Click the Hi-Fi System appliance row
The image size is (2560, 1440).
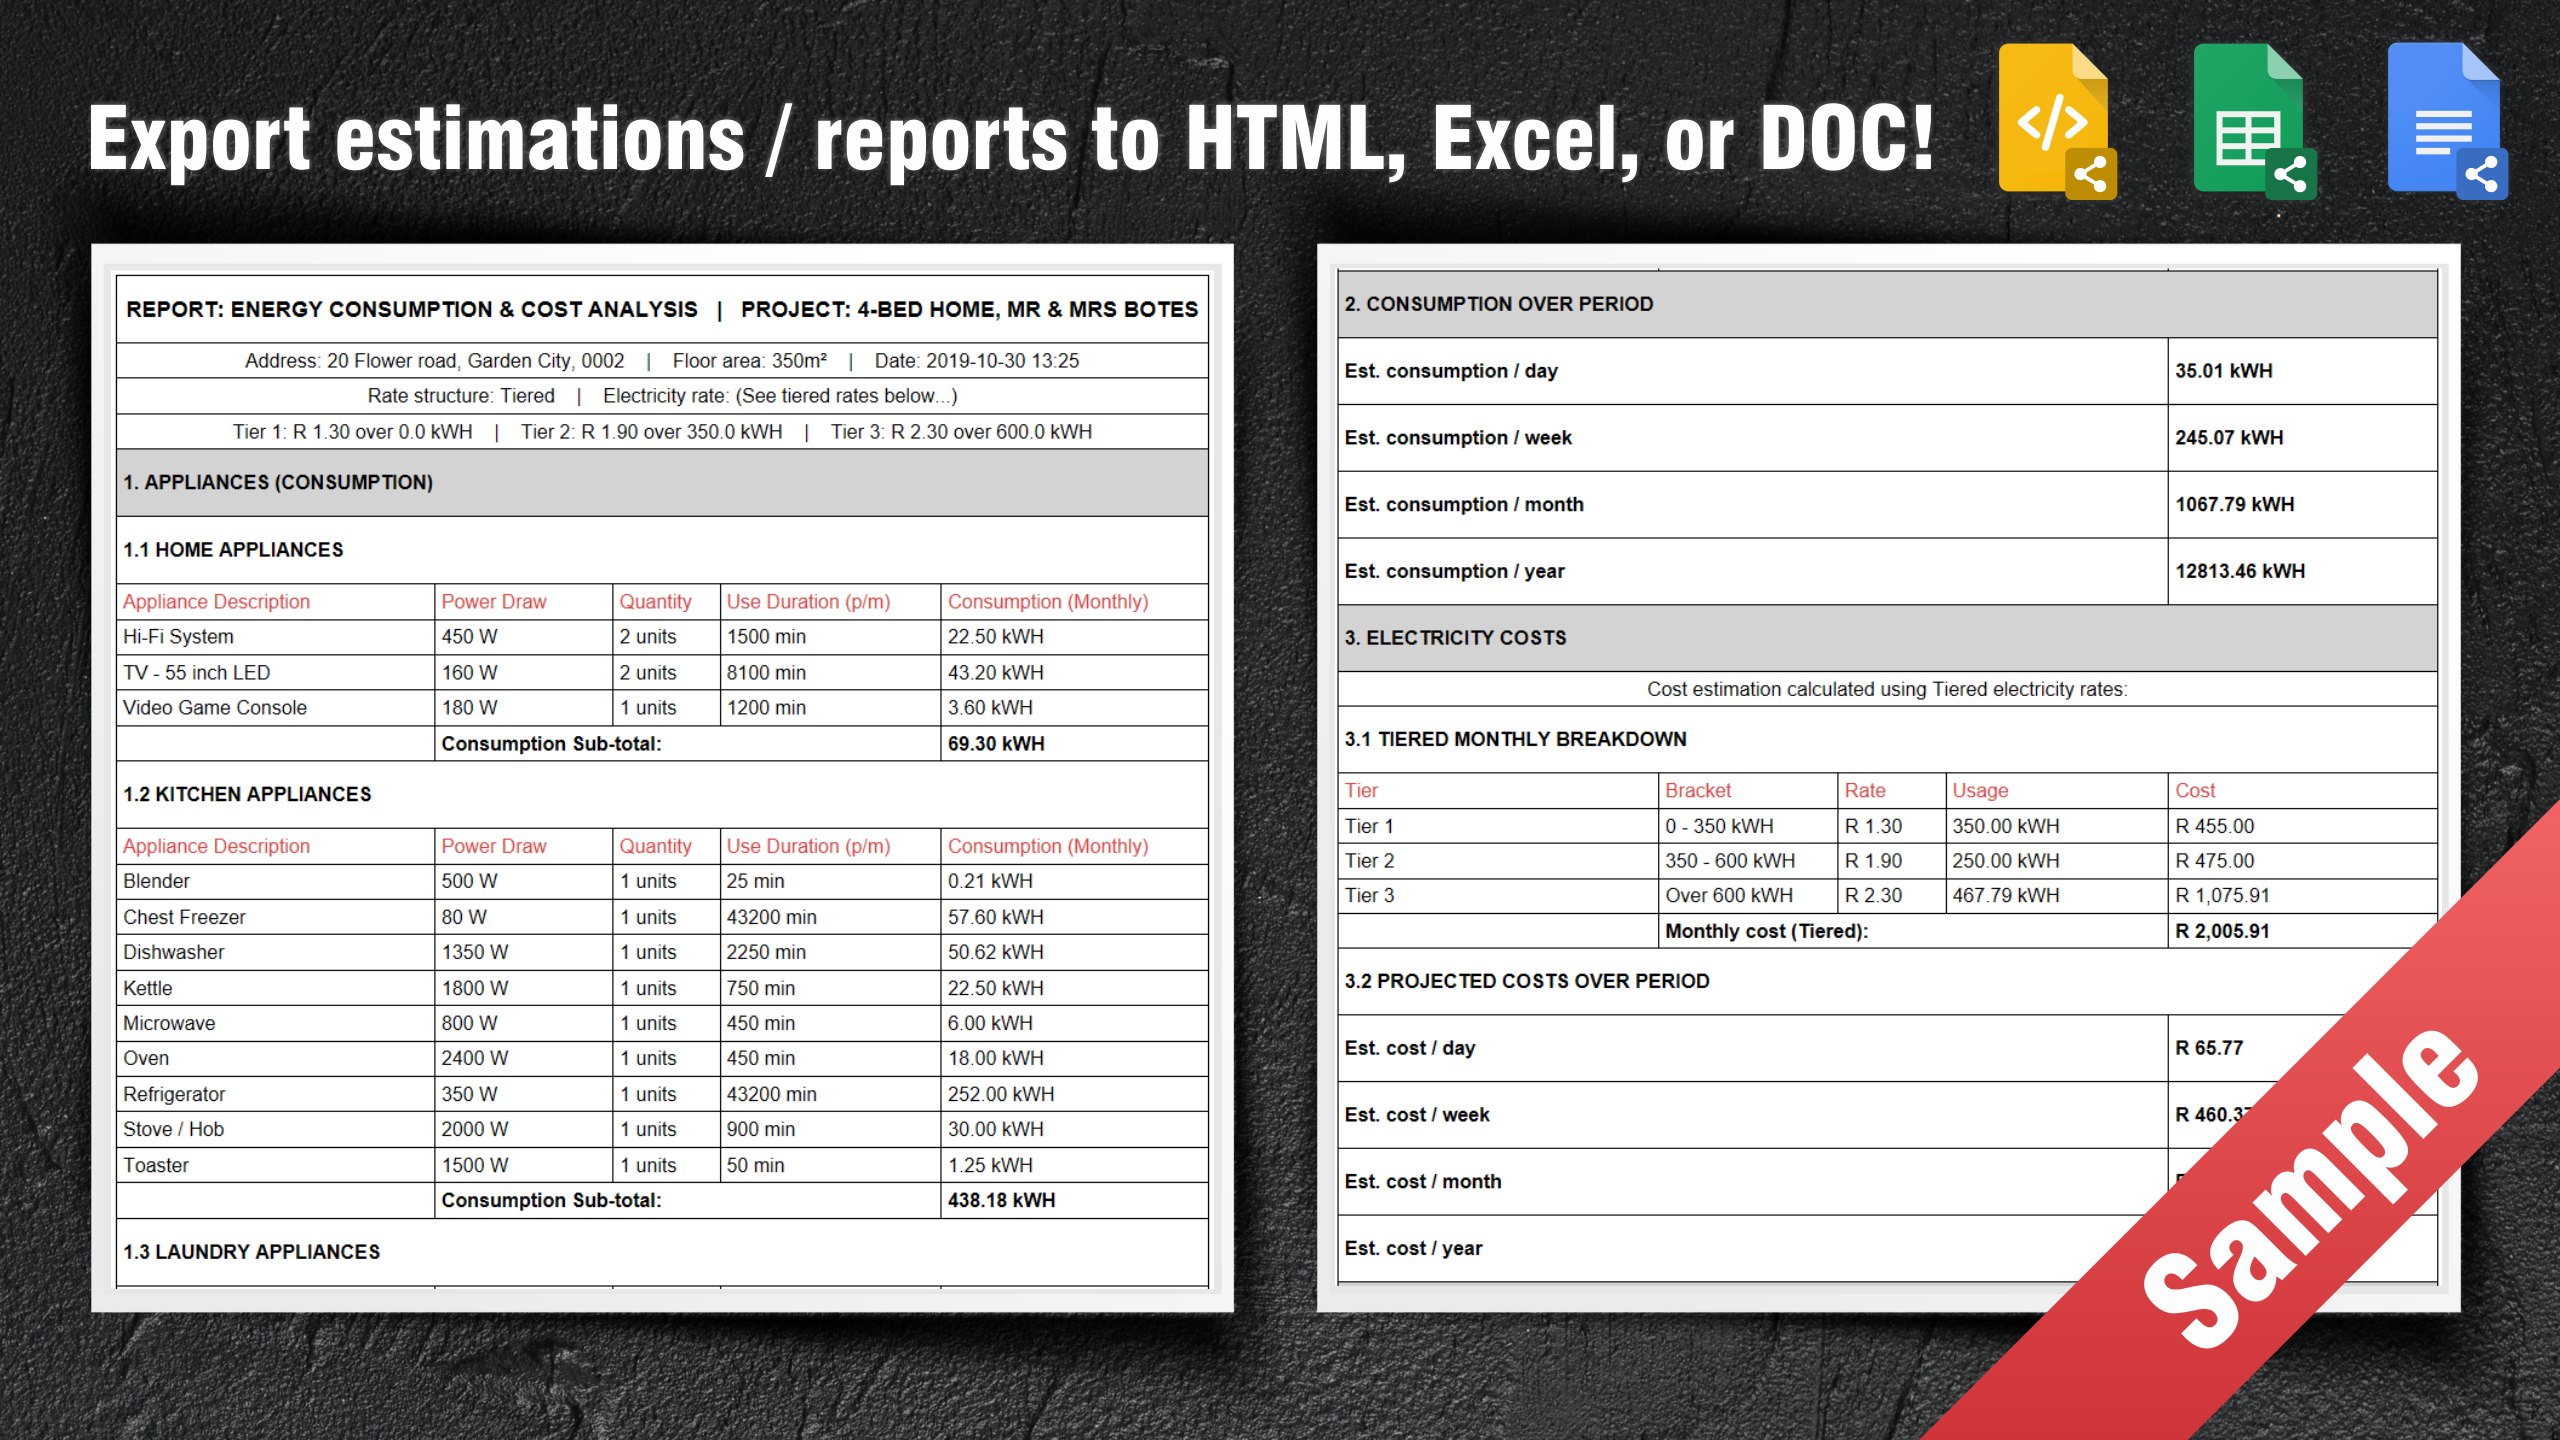pos(178,637)
